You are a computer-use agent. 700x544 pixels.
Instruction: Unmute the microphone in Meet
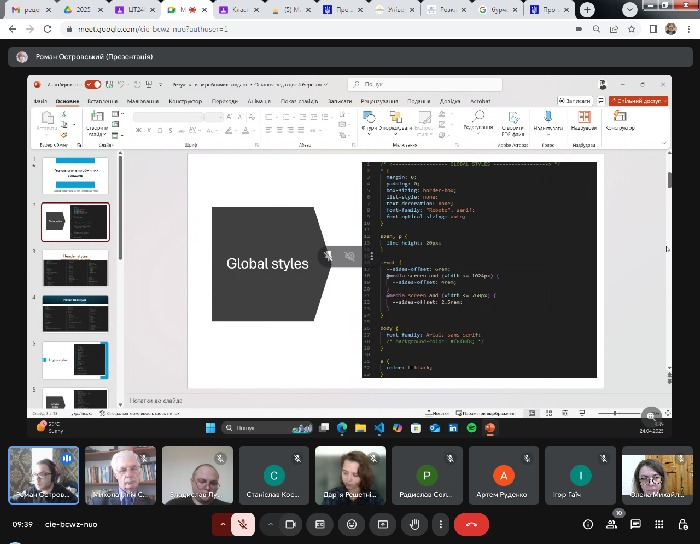click(243, 524)
